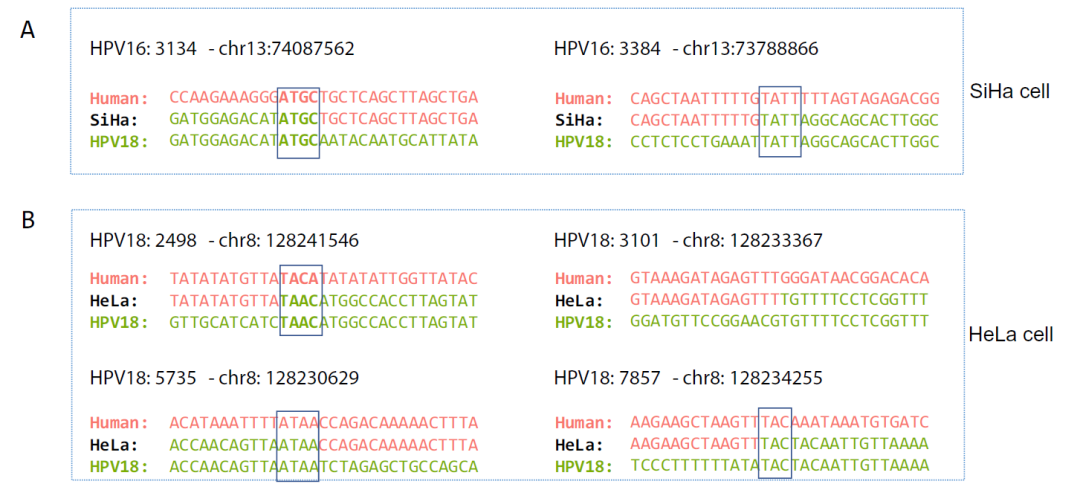Click the boxed TAAC in HeLa sequence
The width and height of the screenshot is (1080, 487).
(x=300, y=300)
